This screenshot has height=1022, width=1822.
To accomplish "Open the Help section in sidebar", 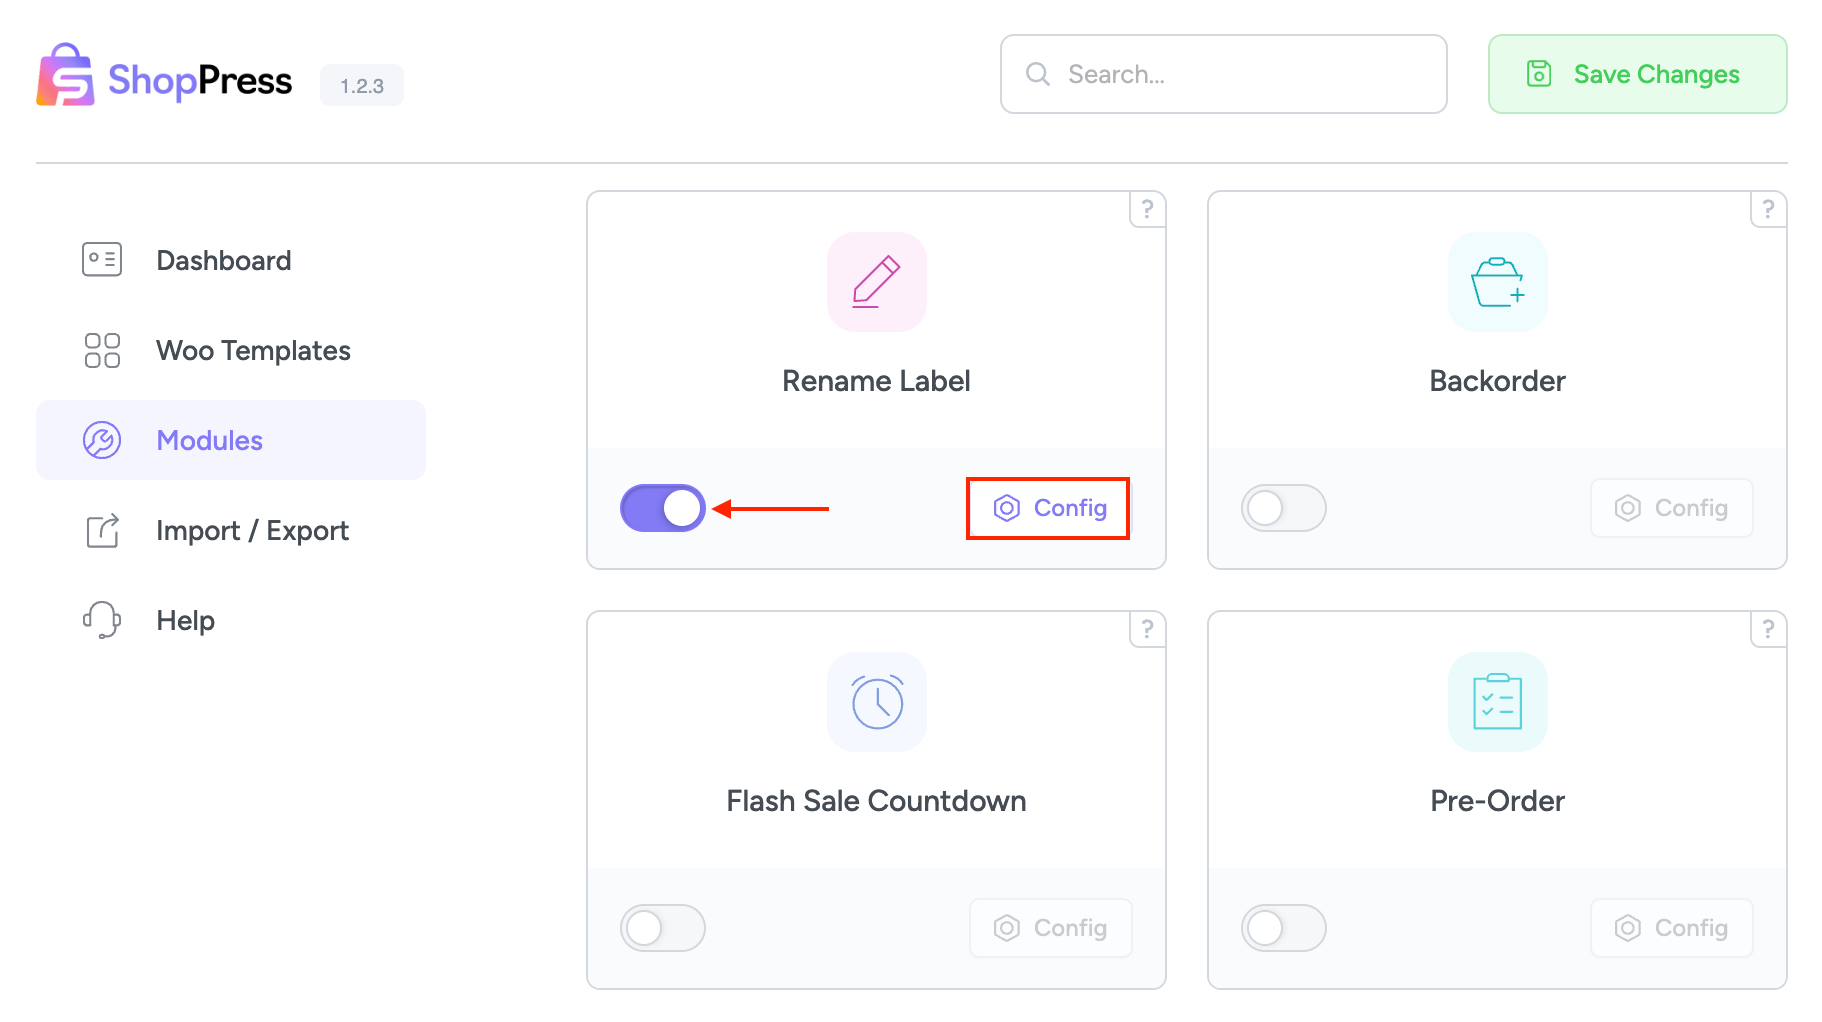I will click(185, 620).
